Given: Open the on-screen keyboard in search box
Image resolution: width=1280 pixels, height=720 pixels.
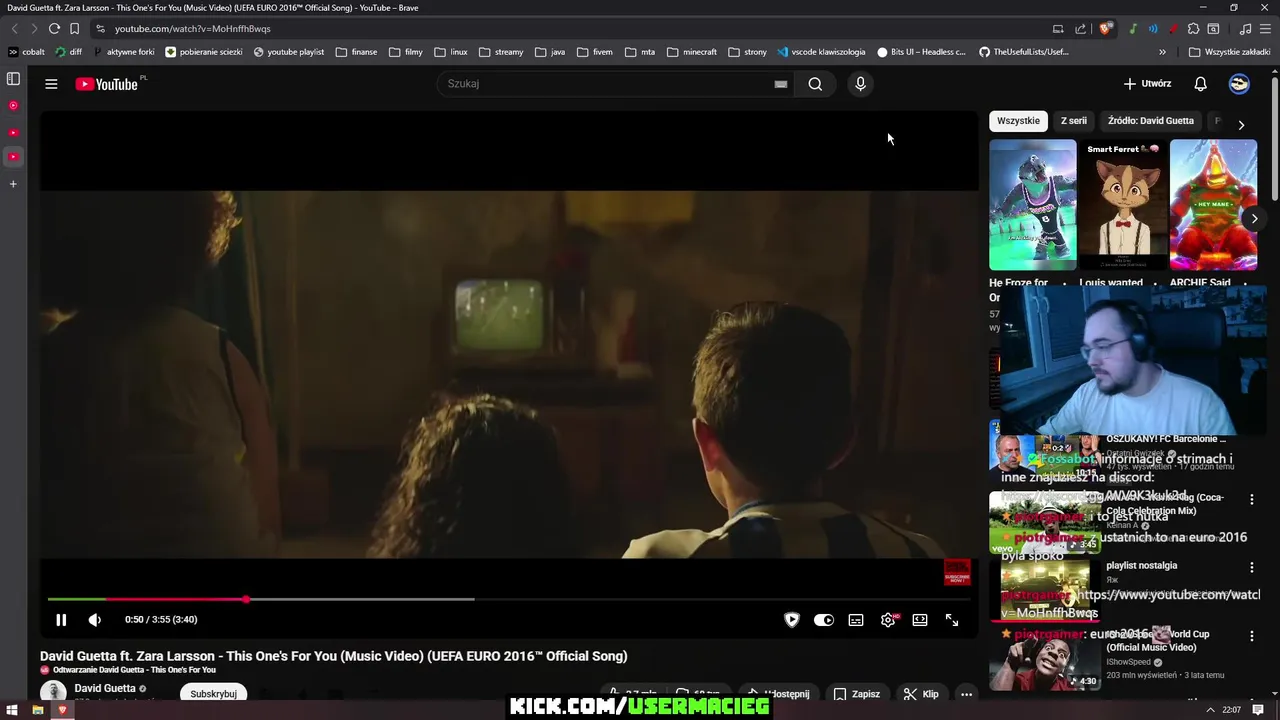Looking at the screenshot, I should (x=780, y=84).
